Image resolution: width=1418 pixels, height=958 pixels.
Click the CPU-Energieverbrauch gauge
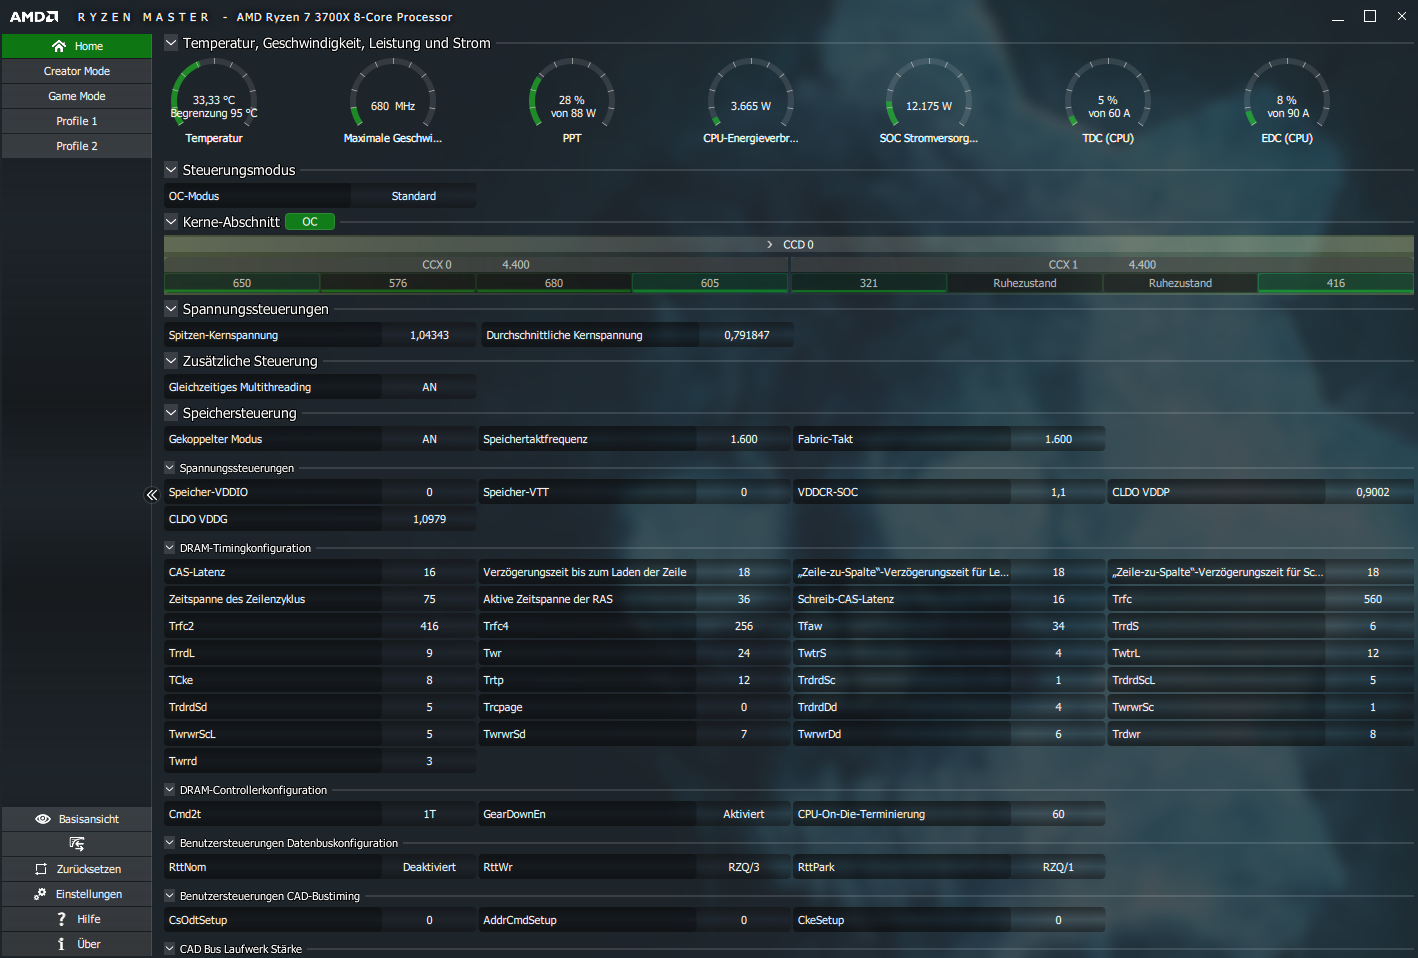(x=751, y=100)
